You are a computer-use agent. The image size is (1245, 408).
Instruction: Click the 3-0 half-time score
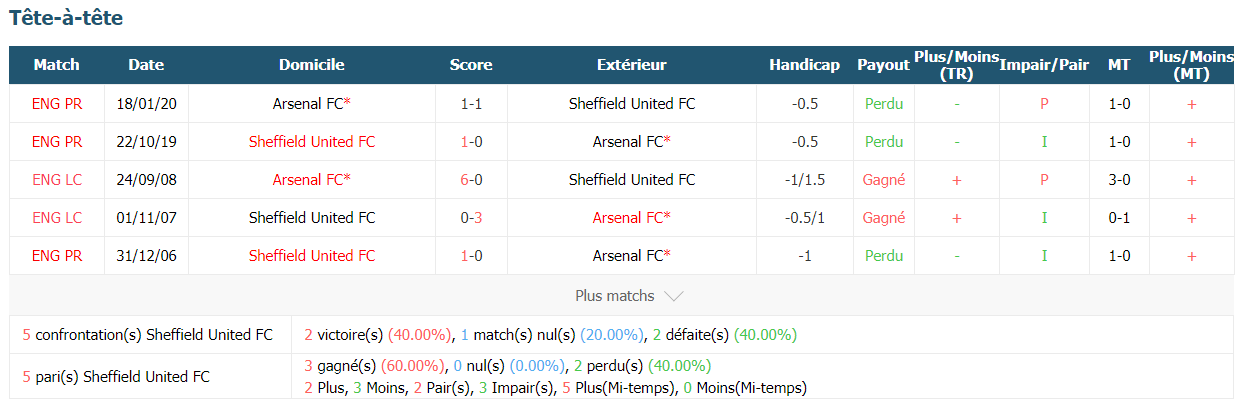[1119, 179]
